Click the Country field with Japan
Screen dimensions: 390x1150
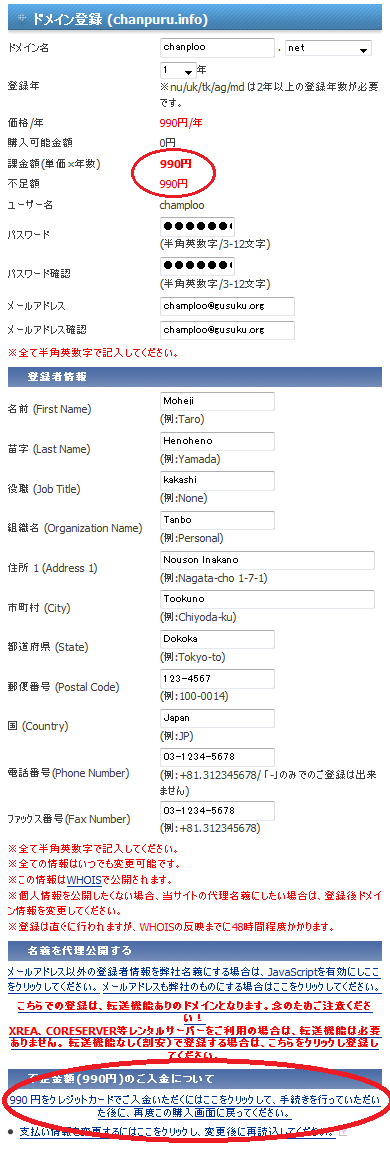click(x=217, y=718)
